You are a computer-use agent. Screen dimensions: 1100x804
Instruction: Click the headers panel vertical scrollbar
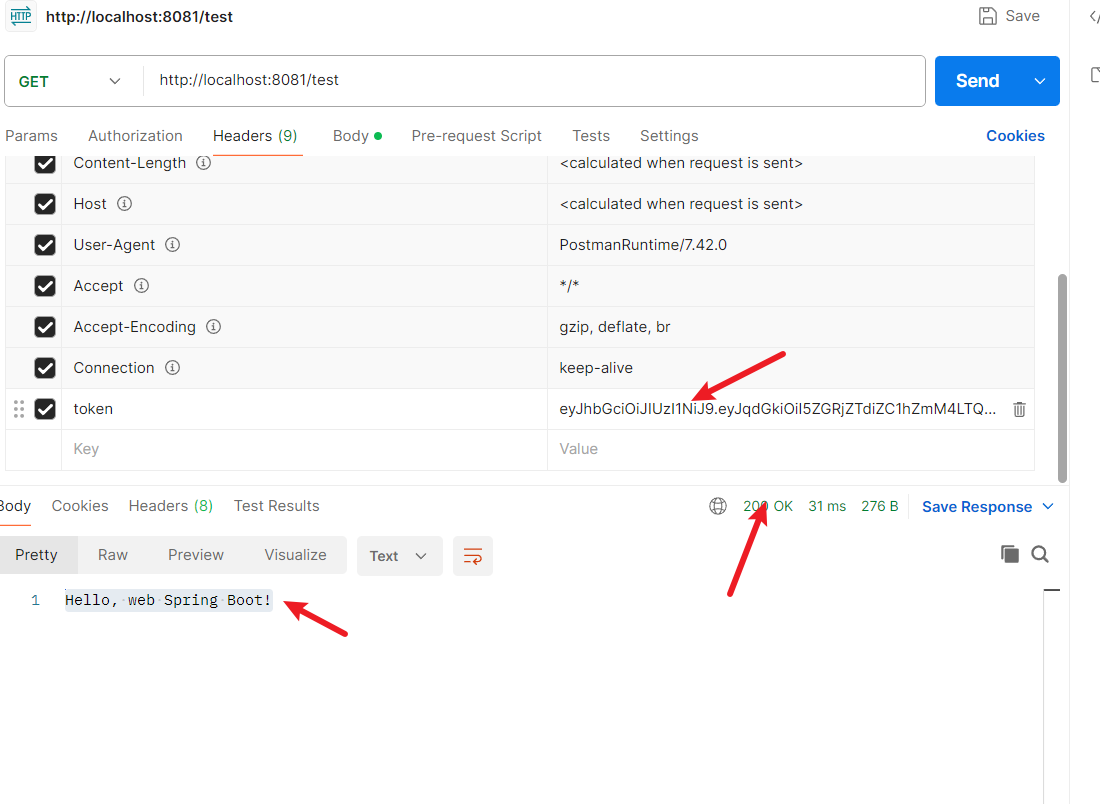1062,378
